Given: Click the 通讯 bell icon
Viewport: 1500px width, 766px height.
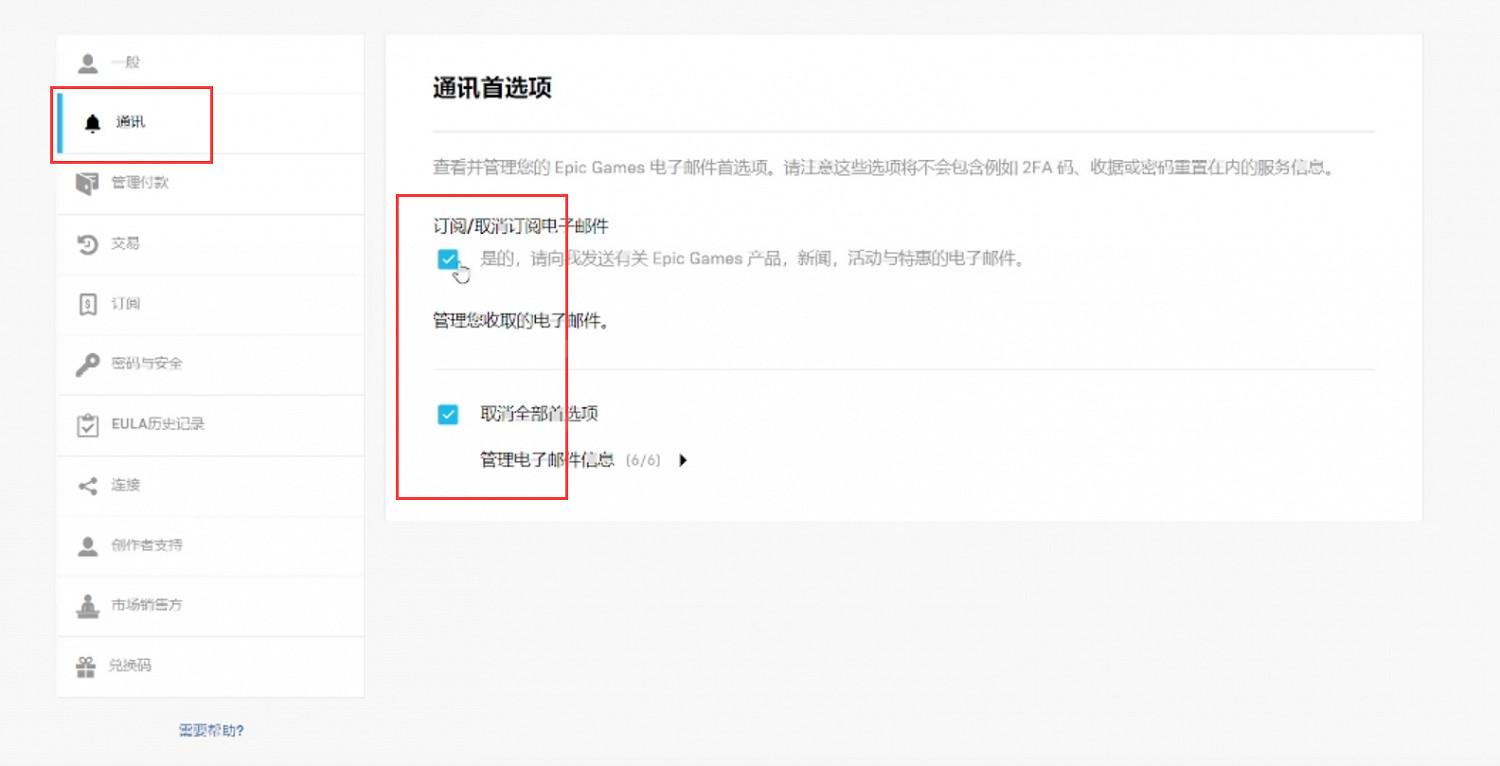Looking at the screenshot, I should [91, 122].
